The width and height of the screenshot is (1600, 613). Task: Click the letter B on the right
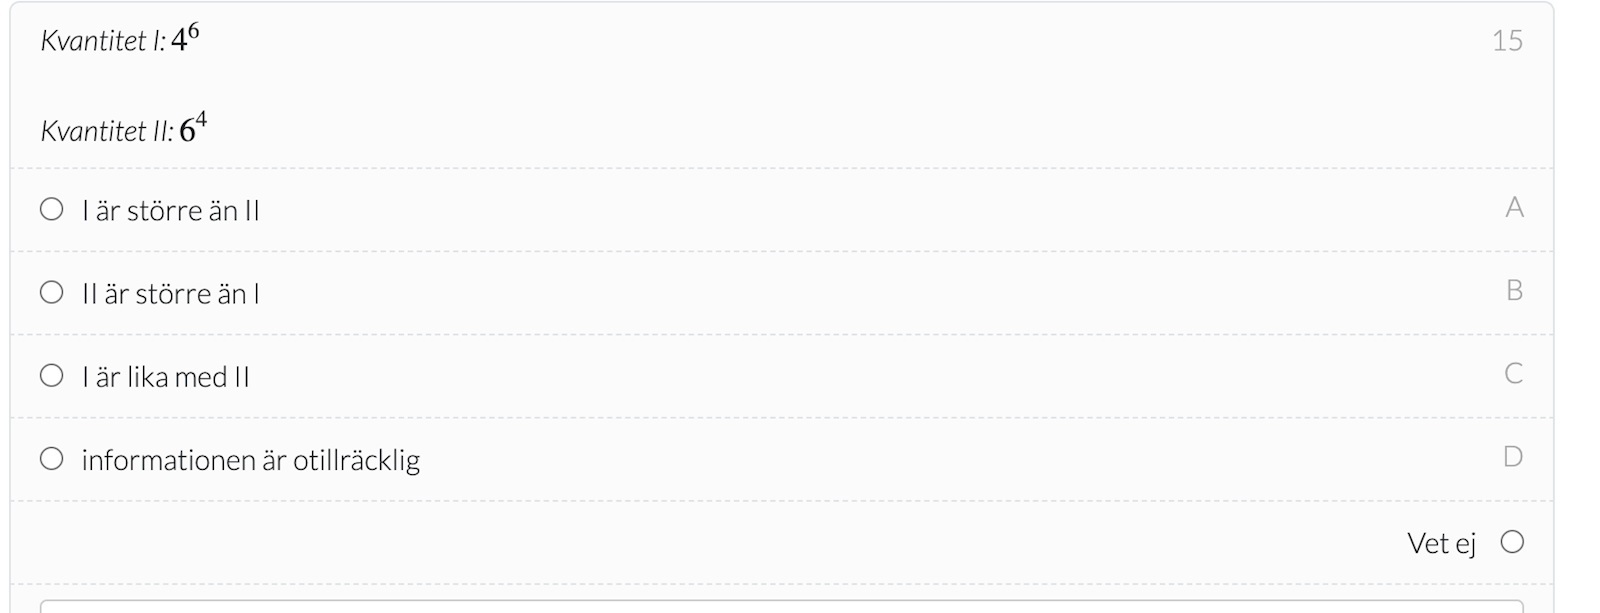pyautogui.click(x=1514, y=290)
